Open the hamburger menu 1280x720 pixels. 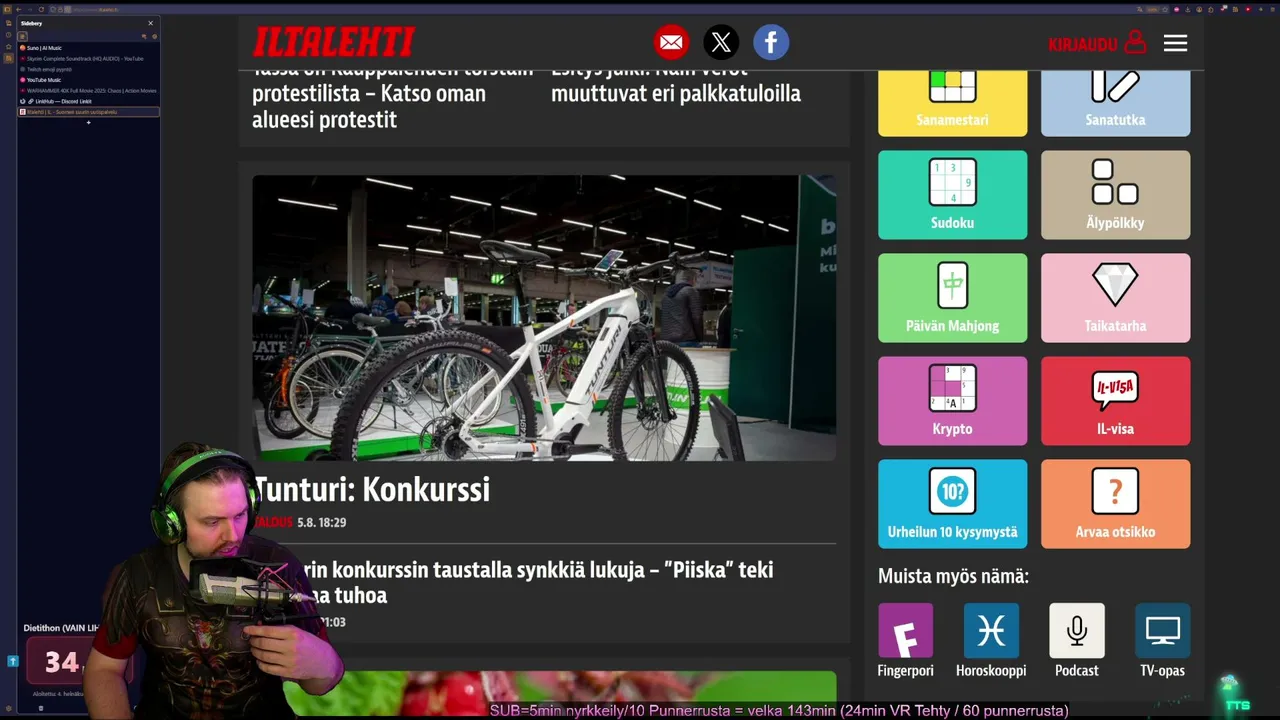pyautogui.click(x=1175, y=43)
